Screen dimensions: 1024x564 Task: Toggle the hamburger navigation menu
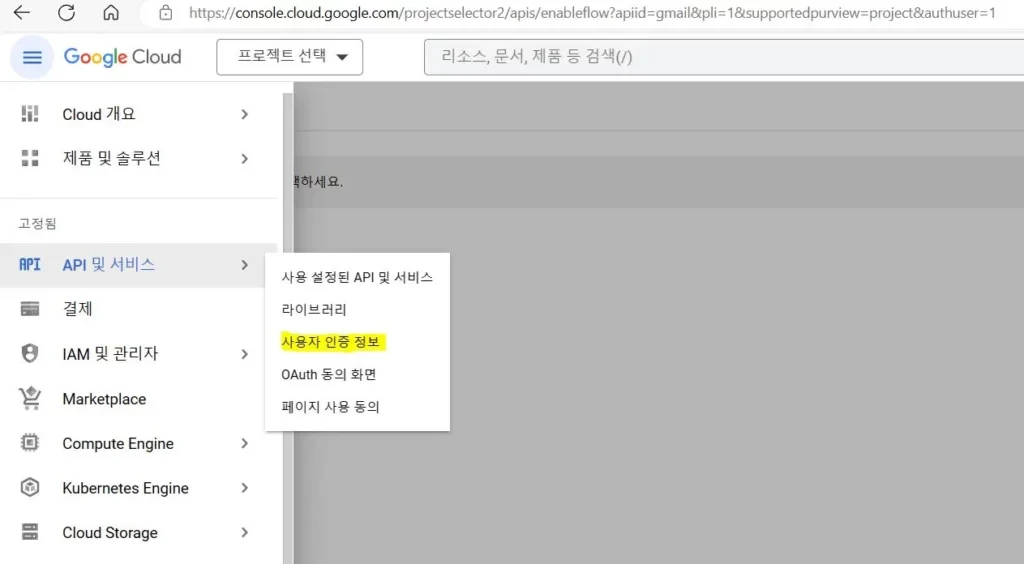coord(32,57)
